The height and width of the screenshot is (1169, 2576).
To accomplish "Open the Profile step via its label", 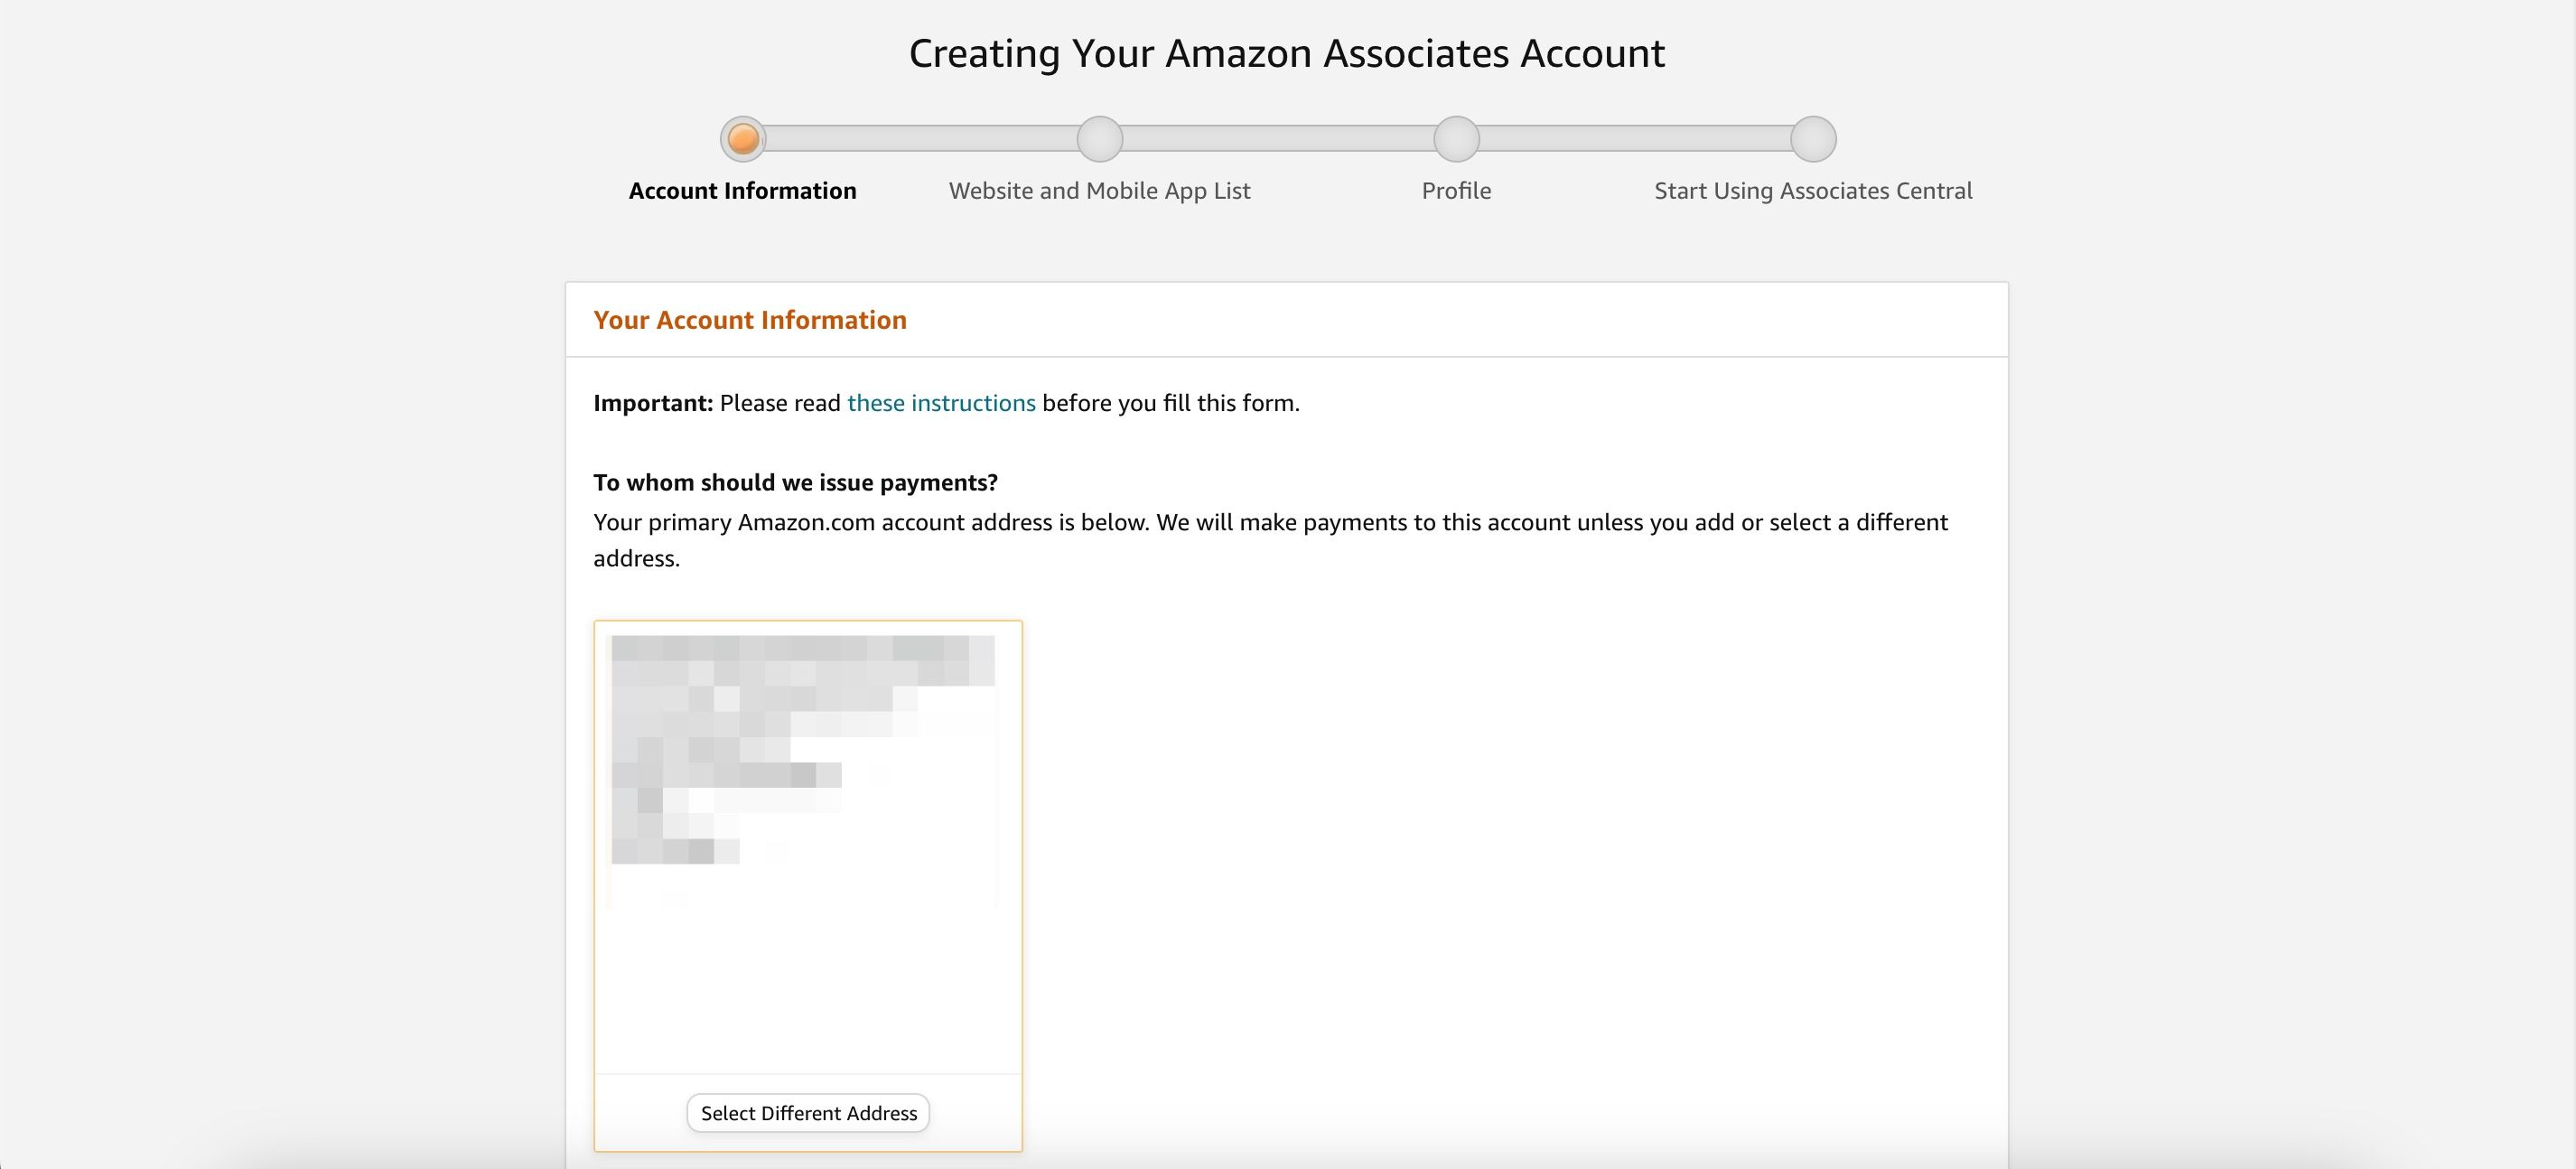I will pyautogui.click(x=1455, y=190).
